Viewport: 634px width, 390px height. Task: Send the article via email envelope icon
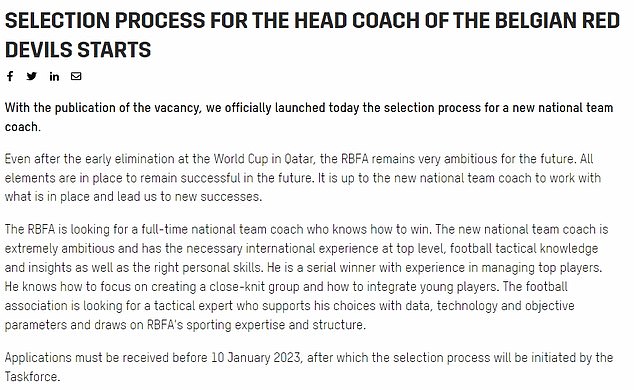coord(76,76)
